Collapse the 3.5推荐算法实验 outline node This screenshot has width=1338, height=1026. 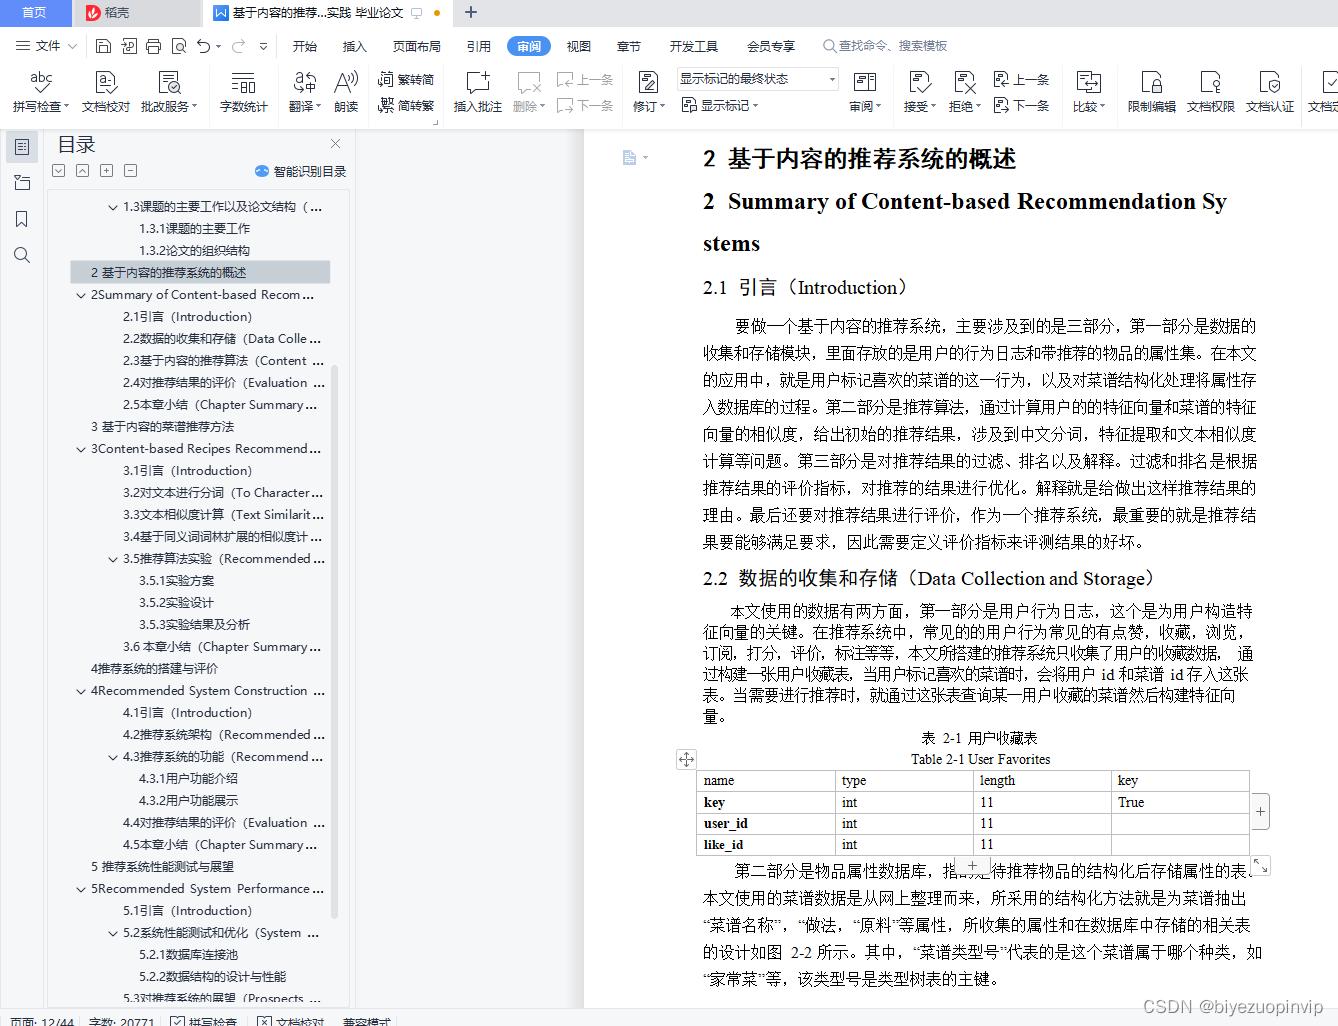(x=113, y=559)
